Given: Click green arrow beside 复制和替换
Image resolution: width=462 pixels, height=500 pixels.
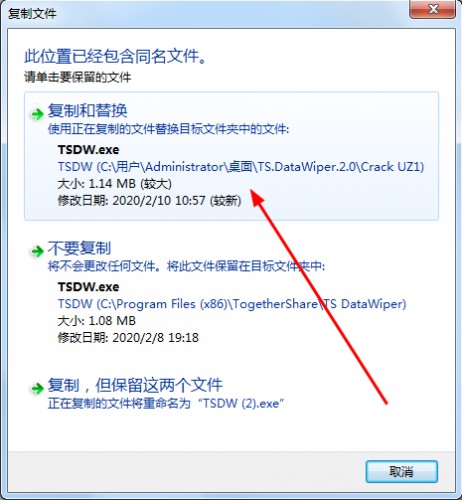Looking at the screenshot, I should [x=37, y=114].
